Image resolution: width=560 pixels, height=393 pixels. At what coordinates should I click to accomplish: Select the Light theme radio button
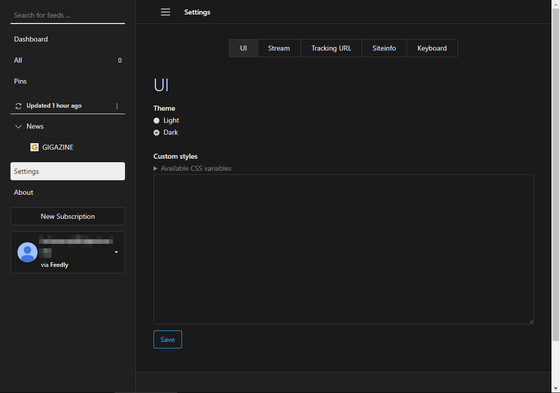(x=156, y=121)
